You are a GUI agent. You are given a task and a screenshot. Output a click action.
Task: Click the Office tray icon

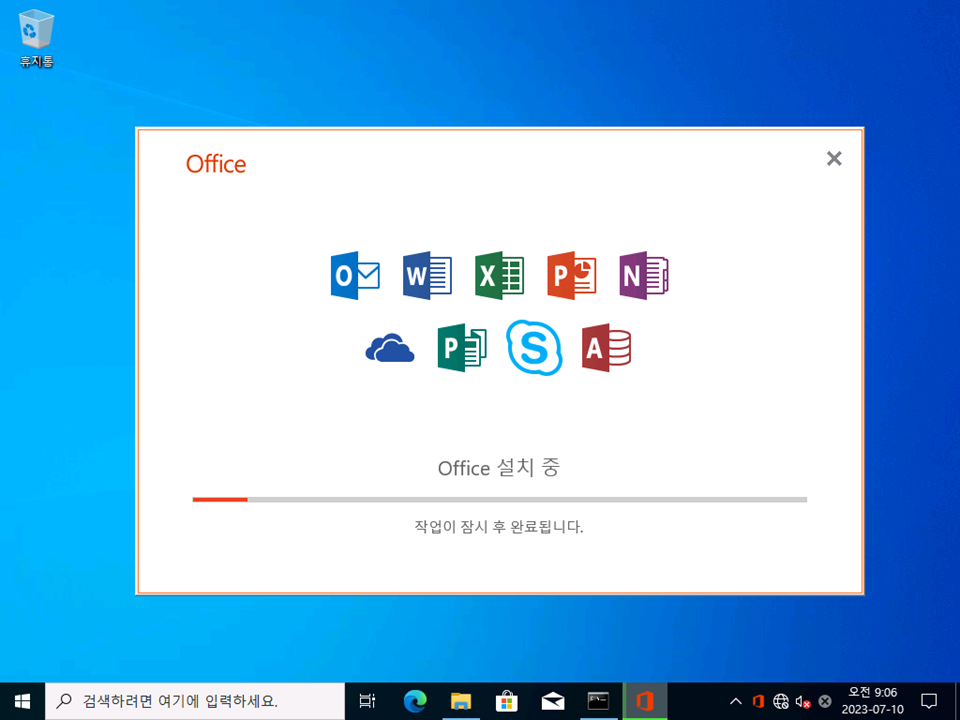point(758,701)
